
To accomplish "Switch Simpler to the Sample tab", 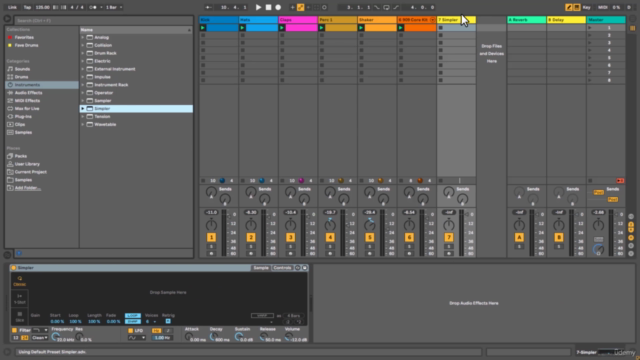I will [x=261, y=268].
